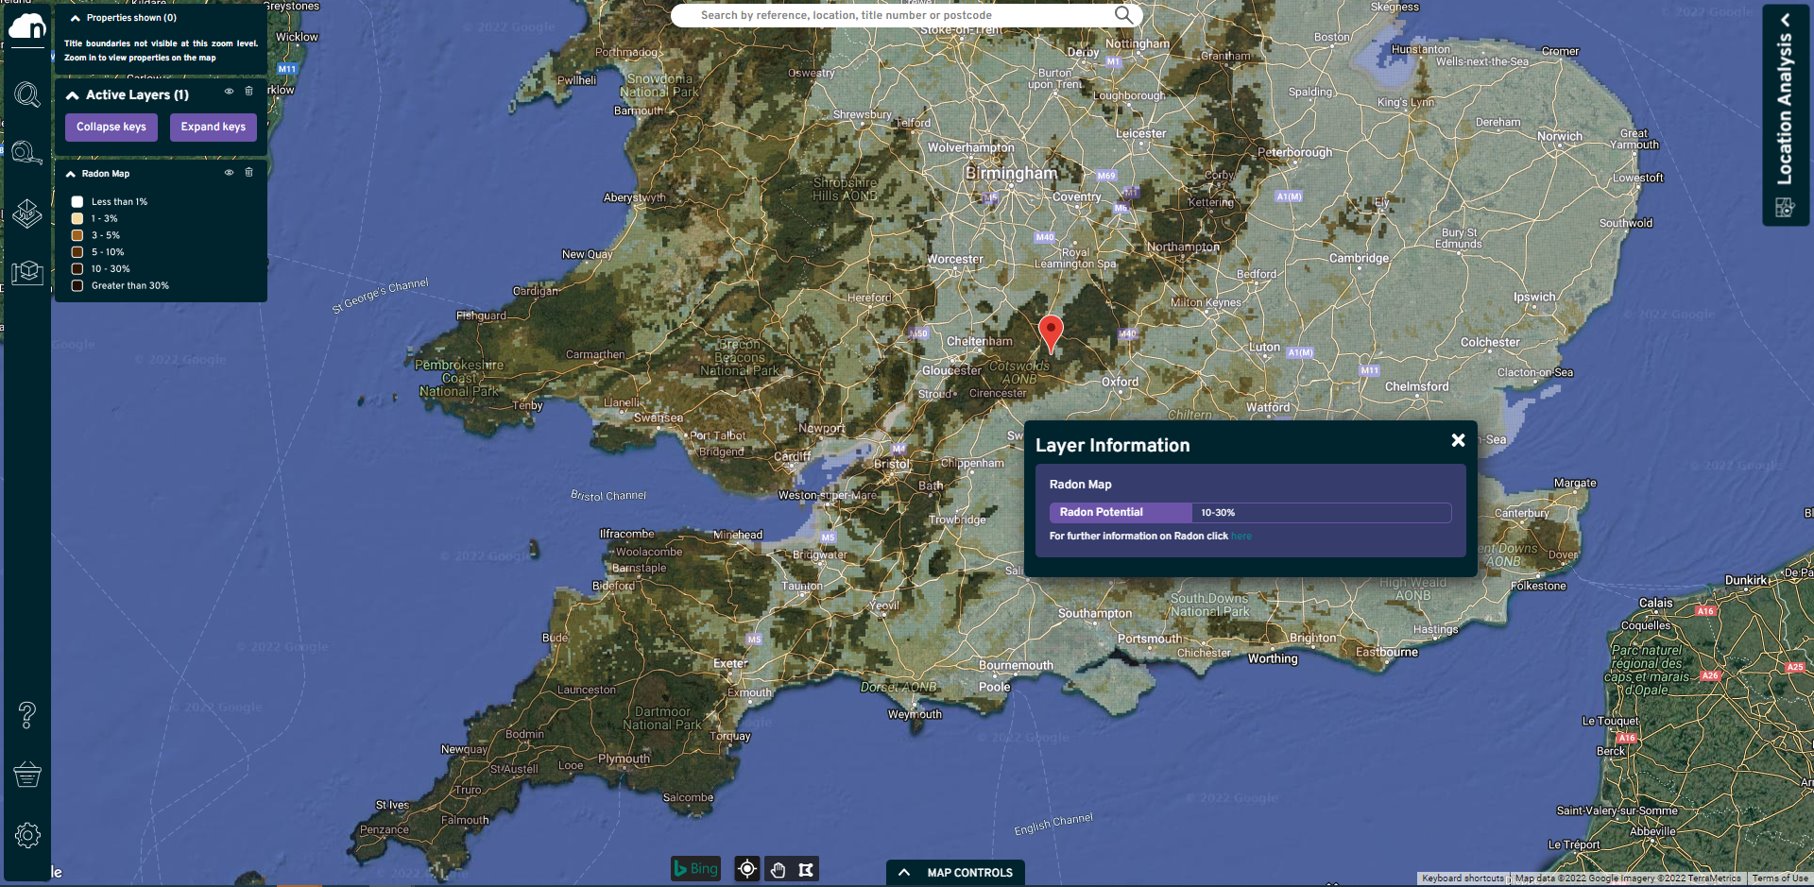
Task: Collapse the Properties shown panel
Action: click(x=75, y=18)
